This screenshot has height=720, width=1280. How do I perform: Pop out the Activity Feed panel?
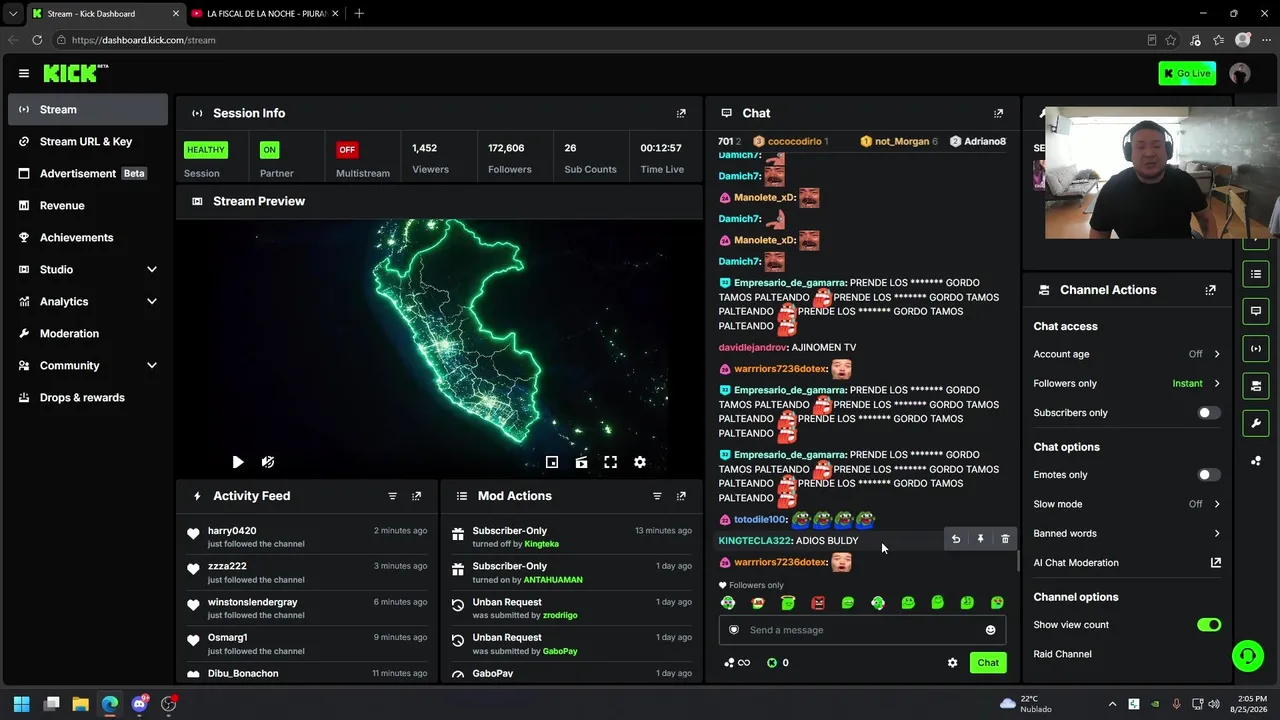point(416,496)
